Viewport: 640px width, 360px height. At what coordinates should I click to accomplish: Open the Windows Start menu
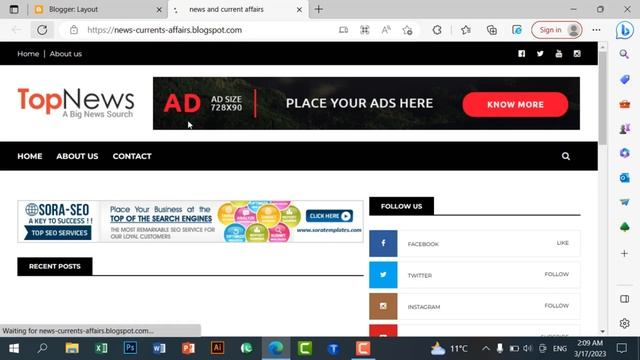tap(13, 348)
